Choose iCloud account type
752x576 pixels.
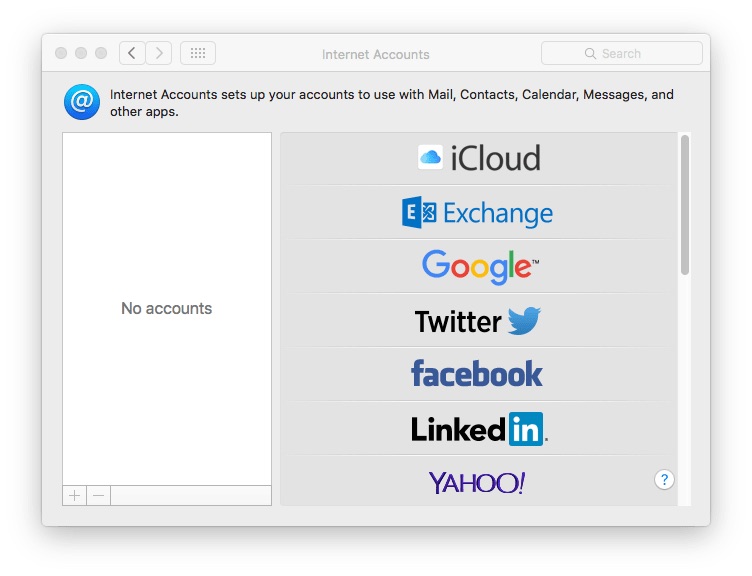(479, 158)
